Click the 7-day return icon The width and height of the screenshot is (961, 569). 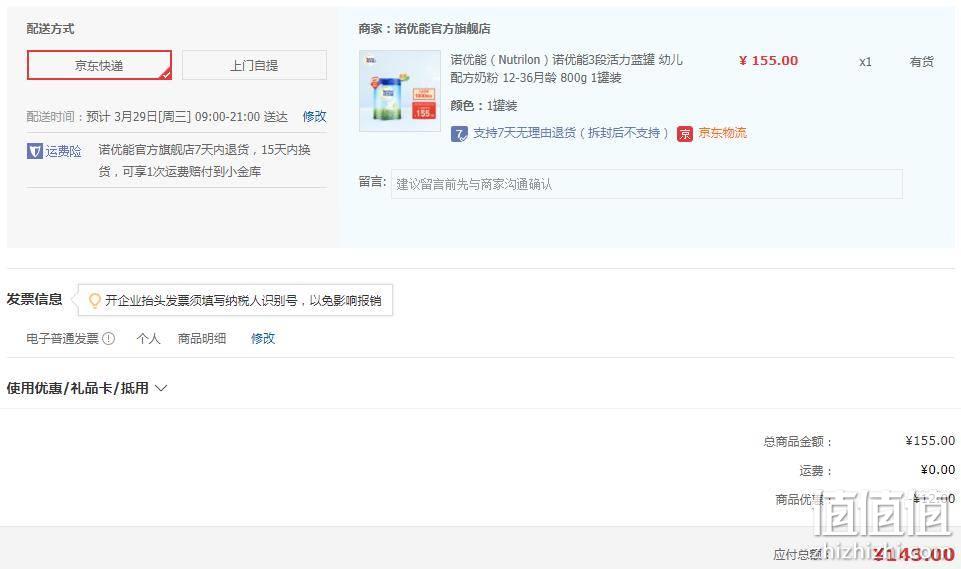tap(459, 134)
